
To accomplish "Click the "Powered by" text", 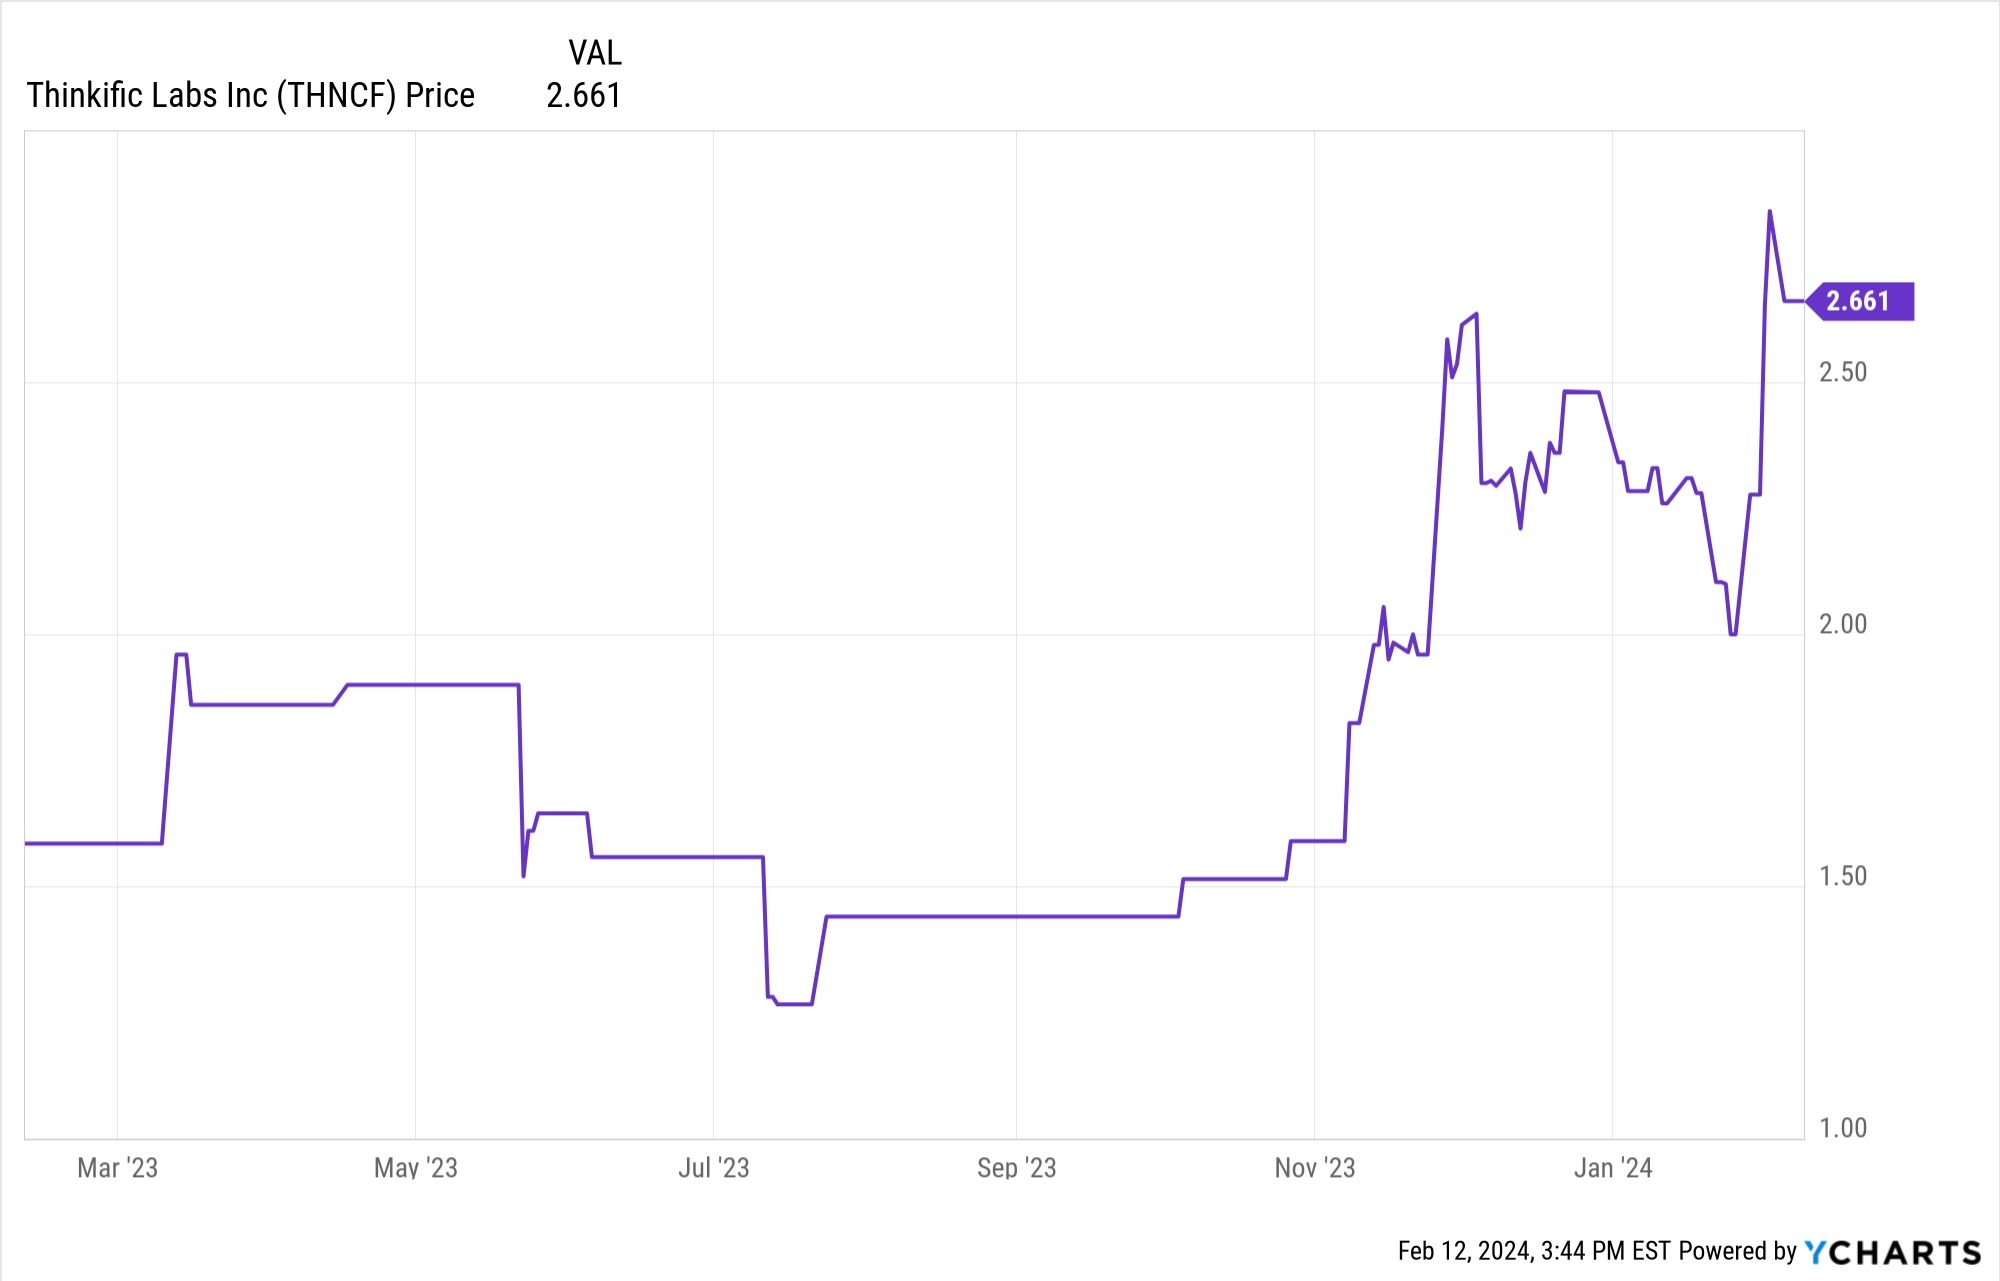I will (1738, 1251).
